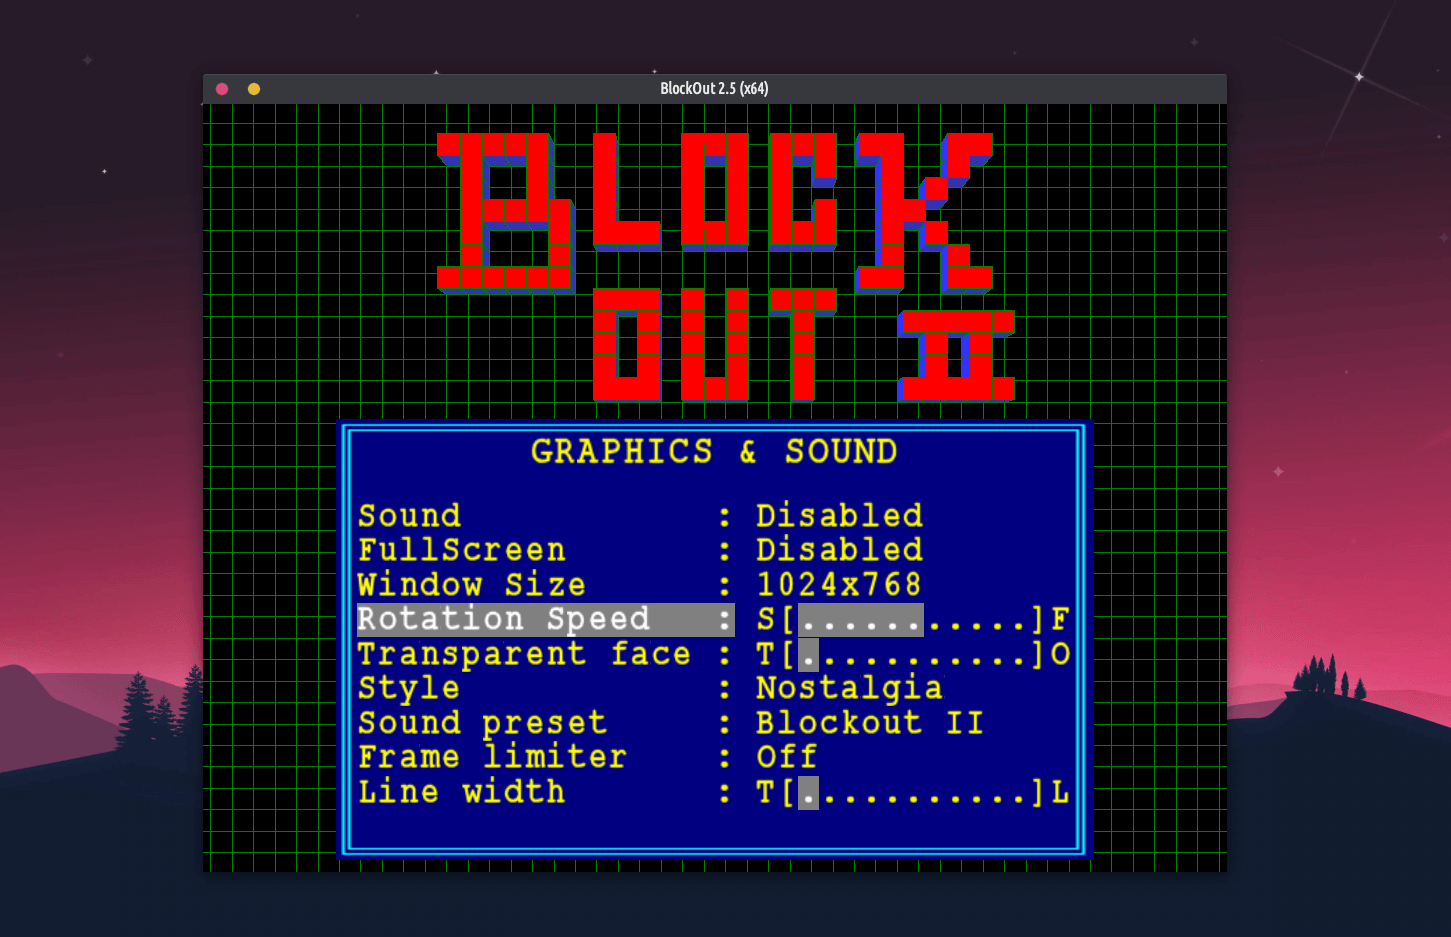Click the GRAPHICS & SOUND heading
1451x937 pixels.
point(714,452)
